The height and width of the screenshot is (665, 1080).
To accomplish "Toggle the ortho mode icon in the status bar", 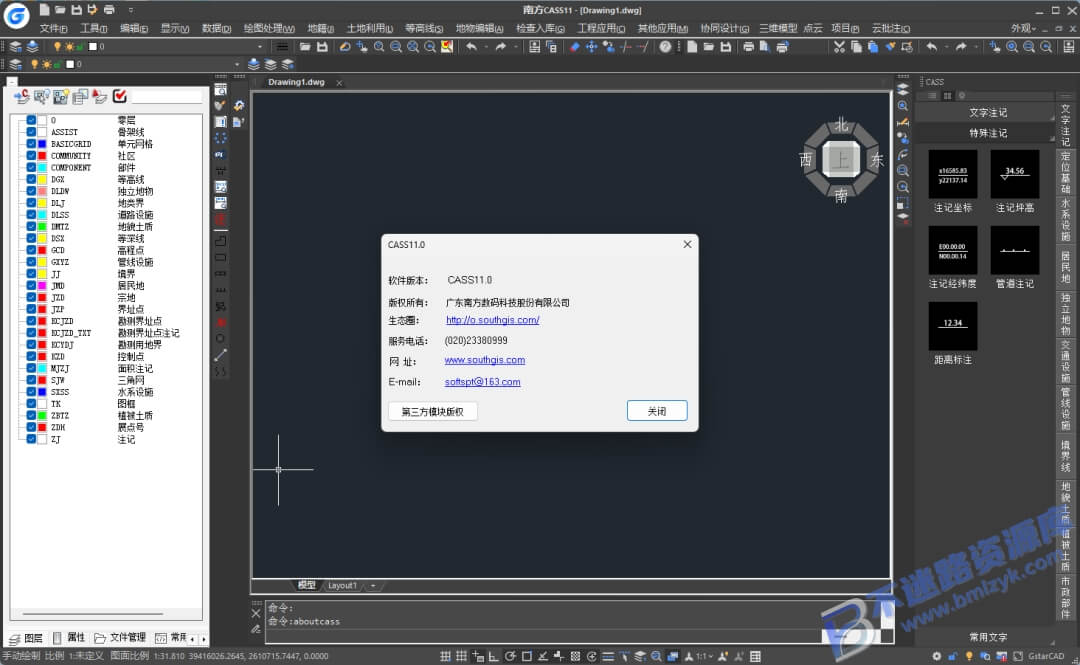I will [x=493, y=656].
